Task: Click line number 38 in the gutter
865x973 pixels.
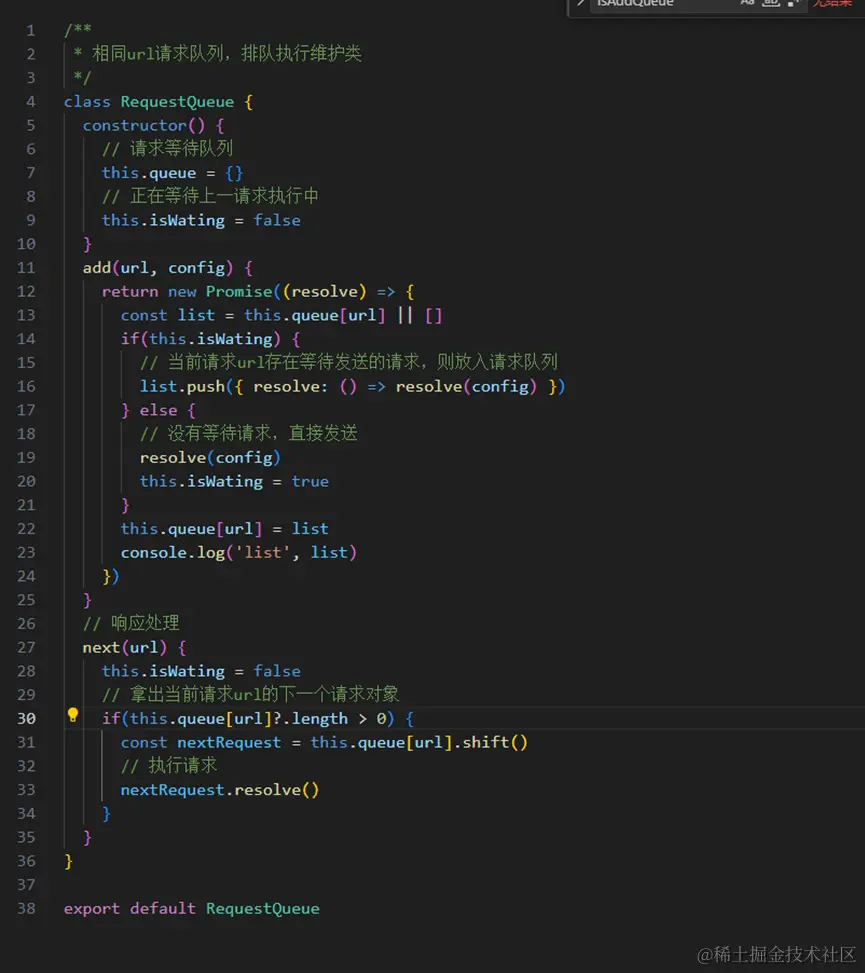Action: pyautogui.click(x=26, y=908)
